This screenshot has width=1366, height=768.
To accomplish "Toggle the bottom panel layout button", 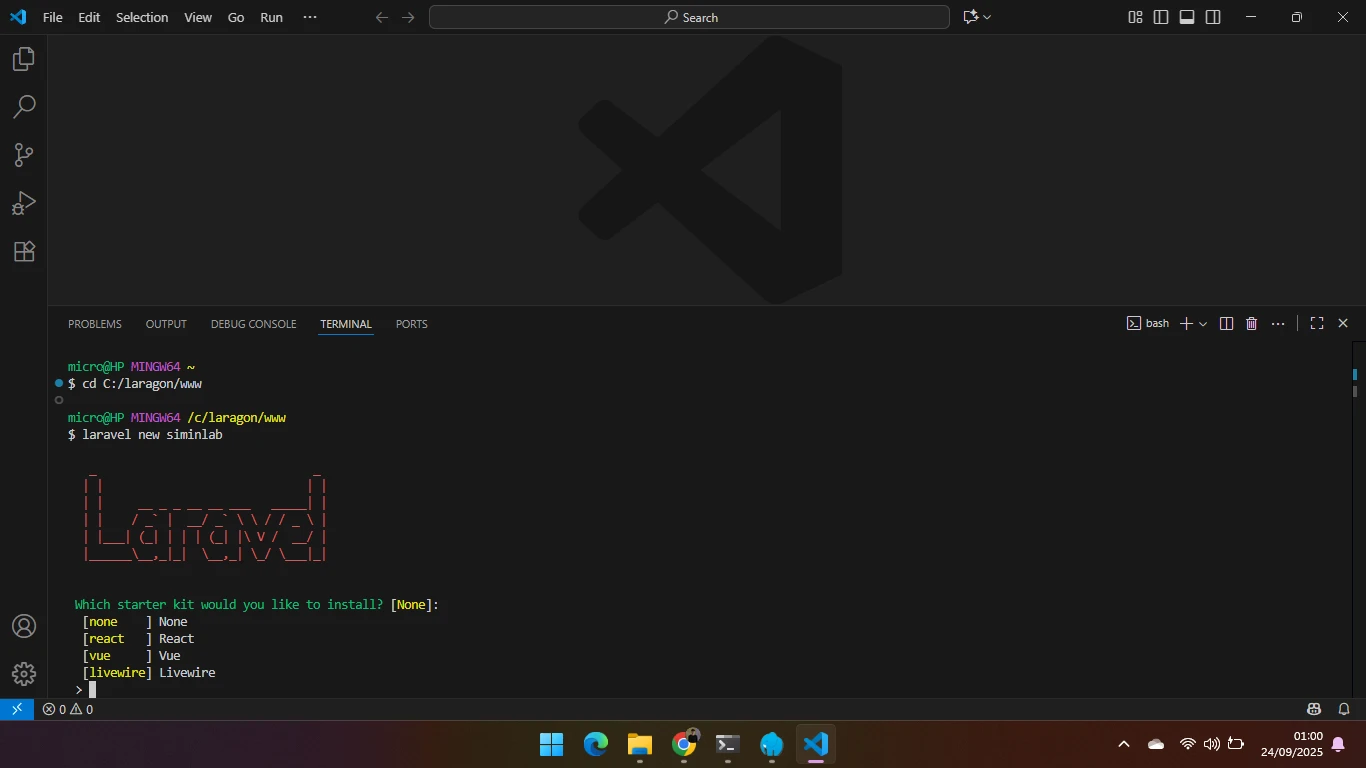I will (x=1187, y=17).
